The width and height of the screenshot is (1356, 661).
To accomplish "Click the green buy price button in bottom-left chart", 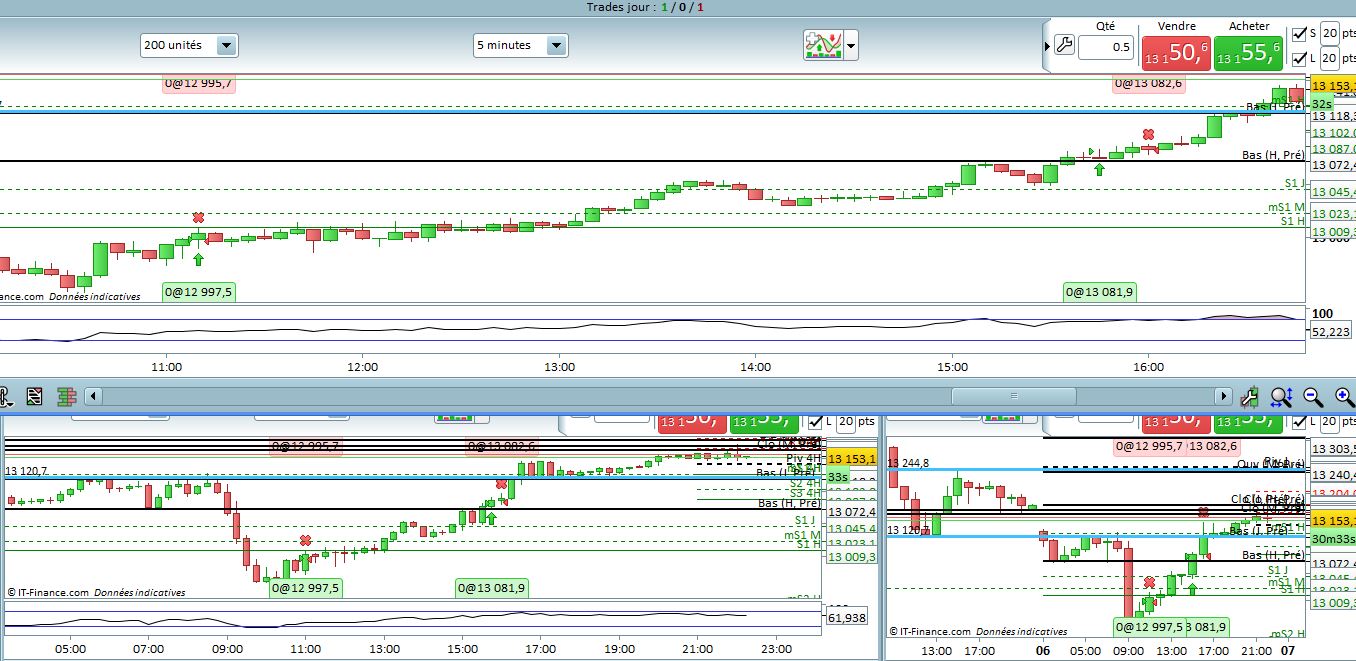I will (x=763, y=424).
